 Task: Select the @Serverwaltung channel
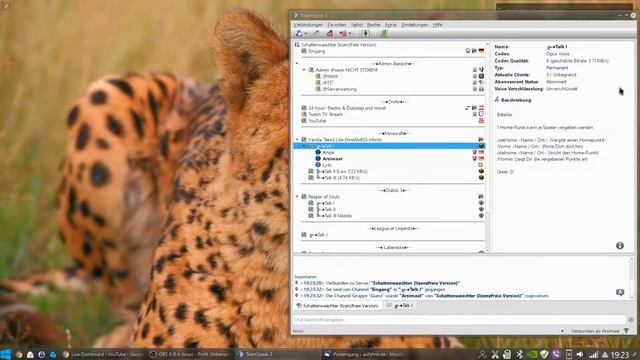(340, 89)
